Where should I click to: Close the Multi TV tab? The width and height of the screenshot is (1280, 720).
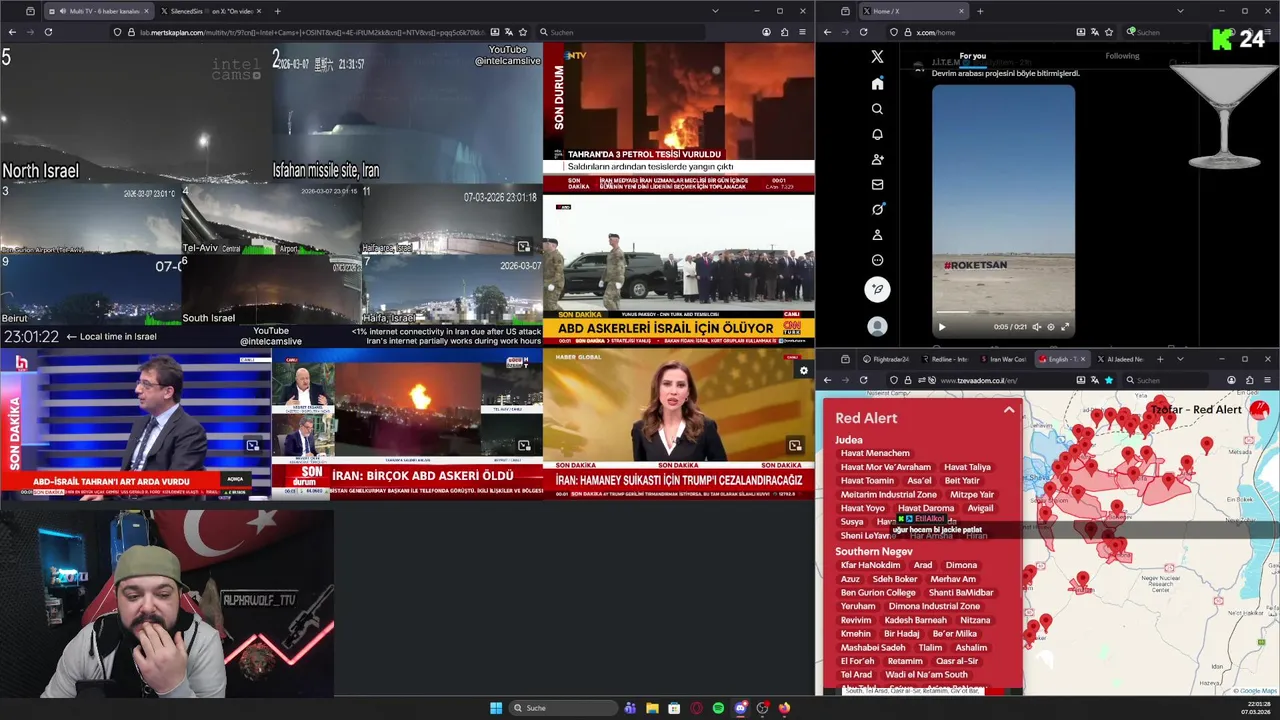146,11
